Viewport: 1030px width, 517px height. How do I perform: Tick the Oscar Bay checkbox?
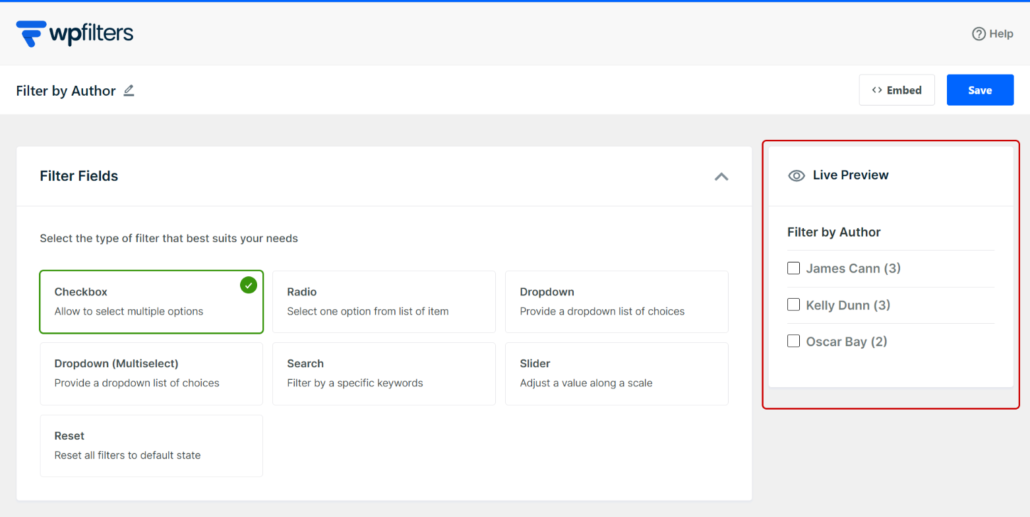pyautogui.click(x=794, y=342)
